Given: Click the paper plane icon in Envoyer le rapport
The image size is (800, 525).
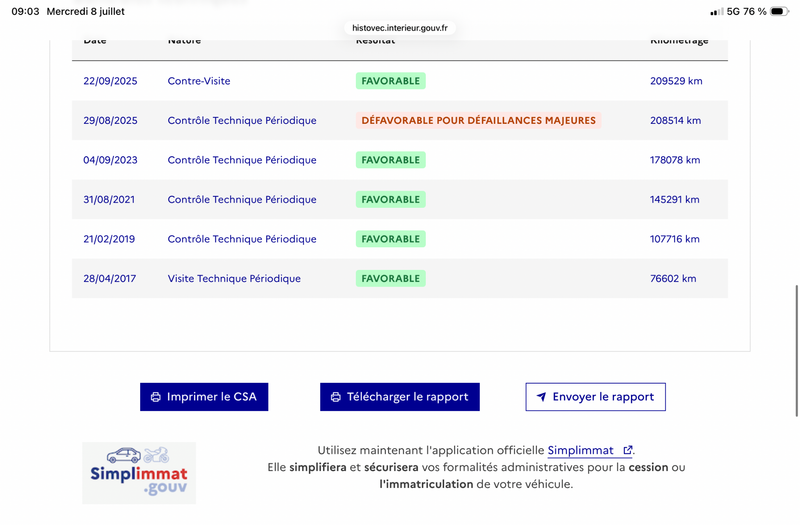Looking at the screenshot, I should point(541,397).
